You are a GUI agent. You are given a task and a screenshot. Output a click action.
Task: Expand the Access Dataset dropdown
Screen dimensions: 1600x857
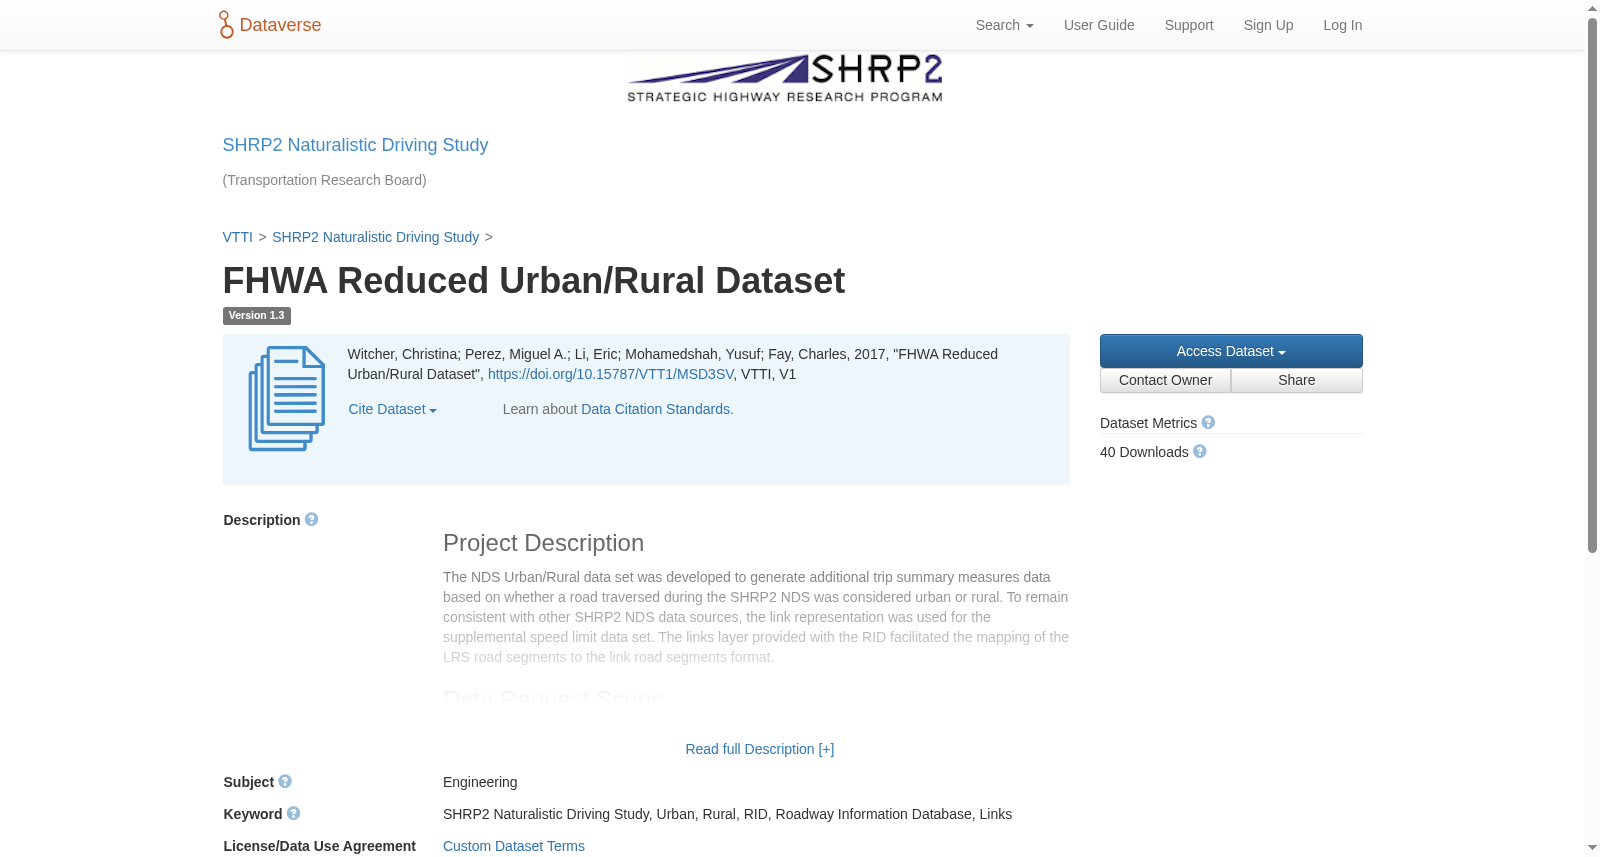(1231, 351)
